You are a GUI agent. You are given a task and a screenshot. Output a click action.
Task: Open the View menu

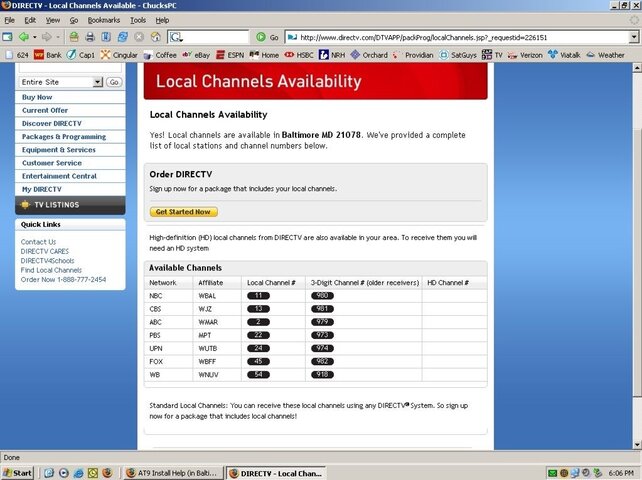click(52, 20)
